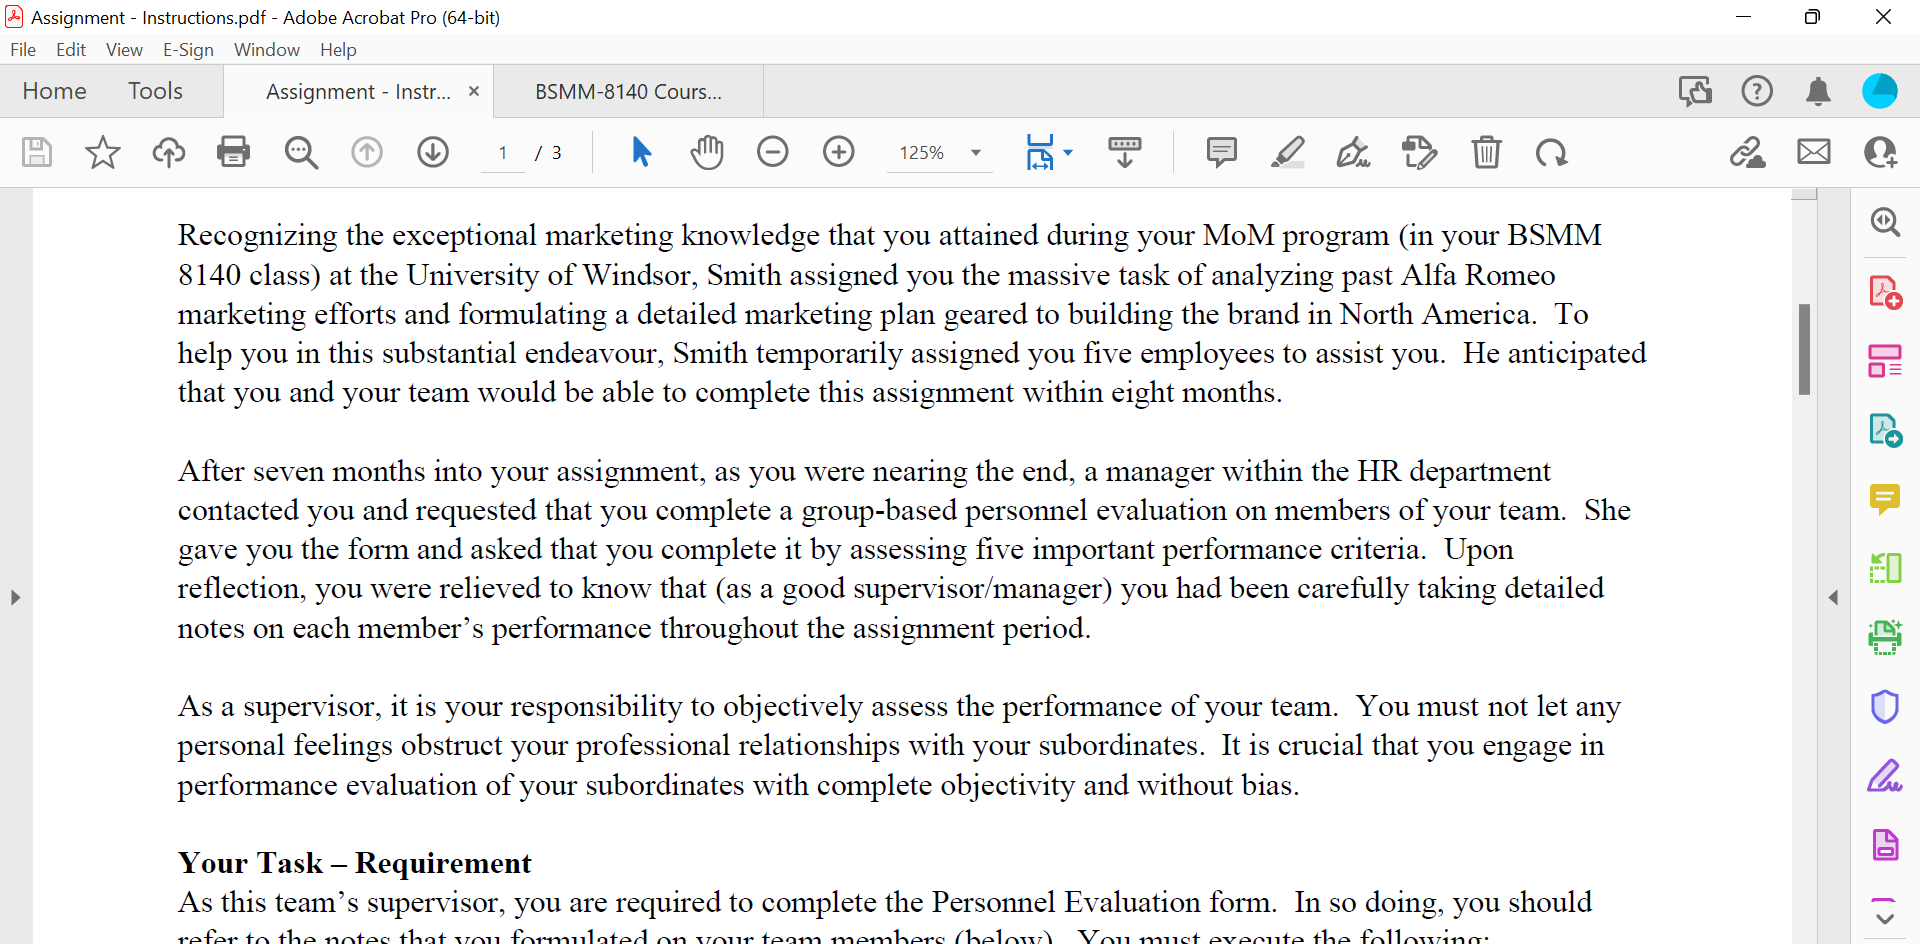Screen dimensions: 1920x944
Task: Click the Fit to width scrolling icon
Action: click(1040, 152)
